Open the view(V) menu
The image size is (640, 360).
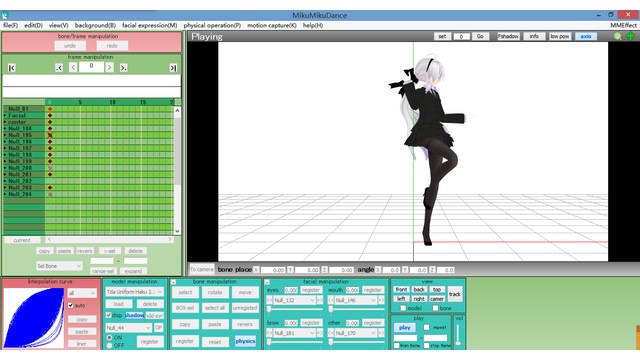(58, 25)
